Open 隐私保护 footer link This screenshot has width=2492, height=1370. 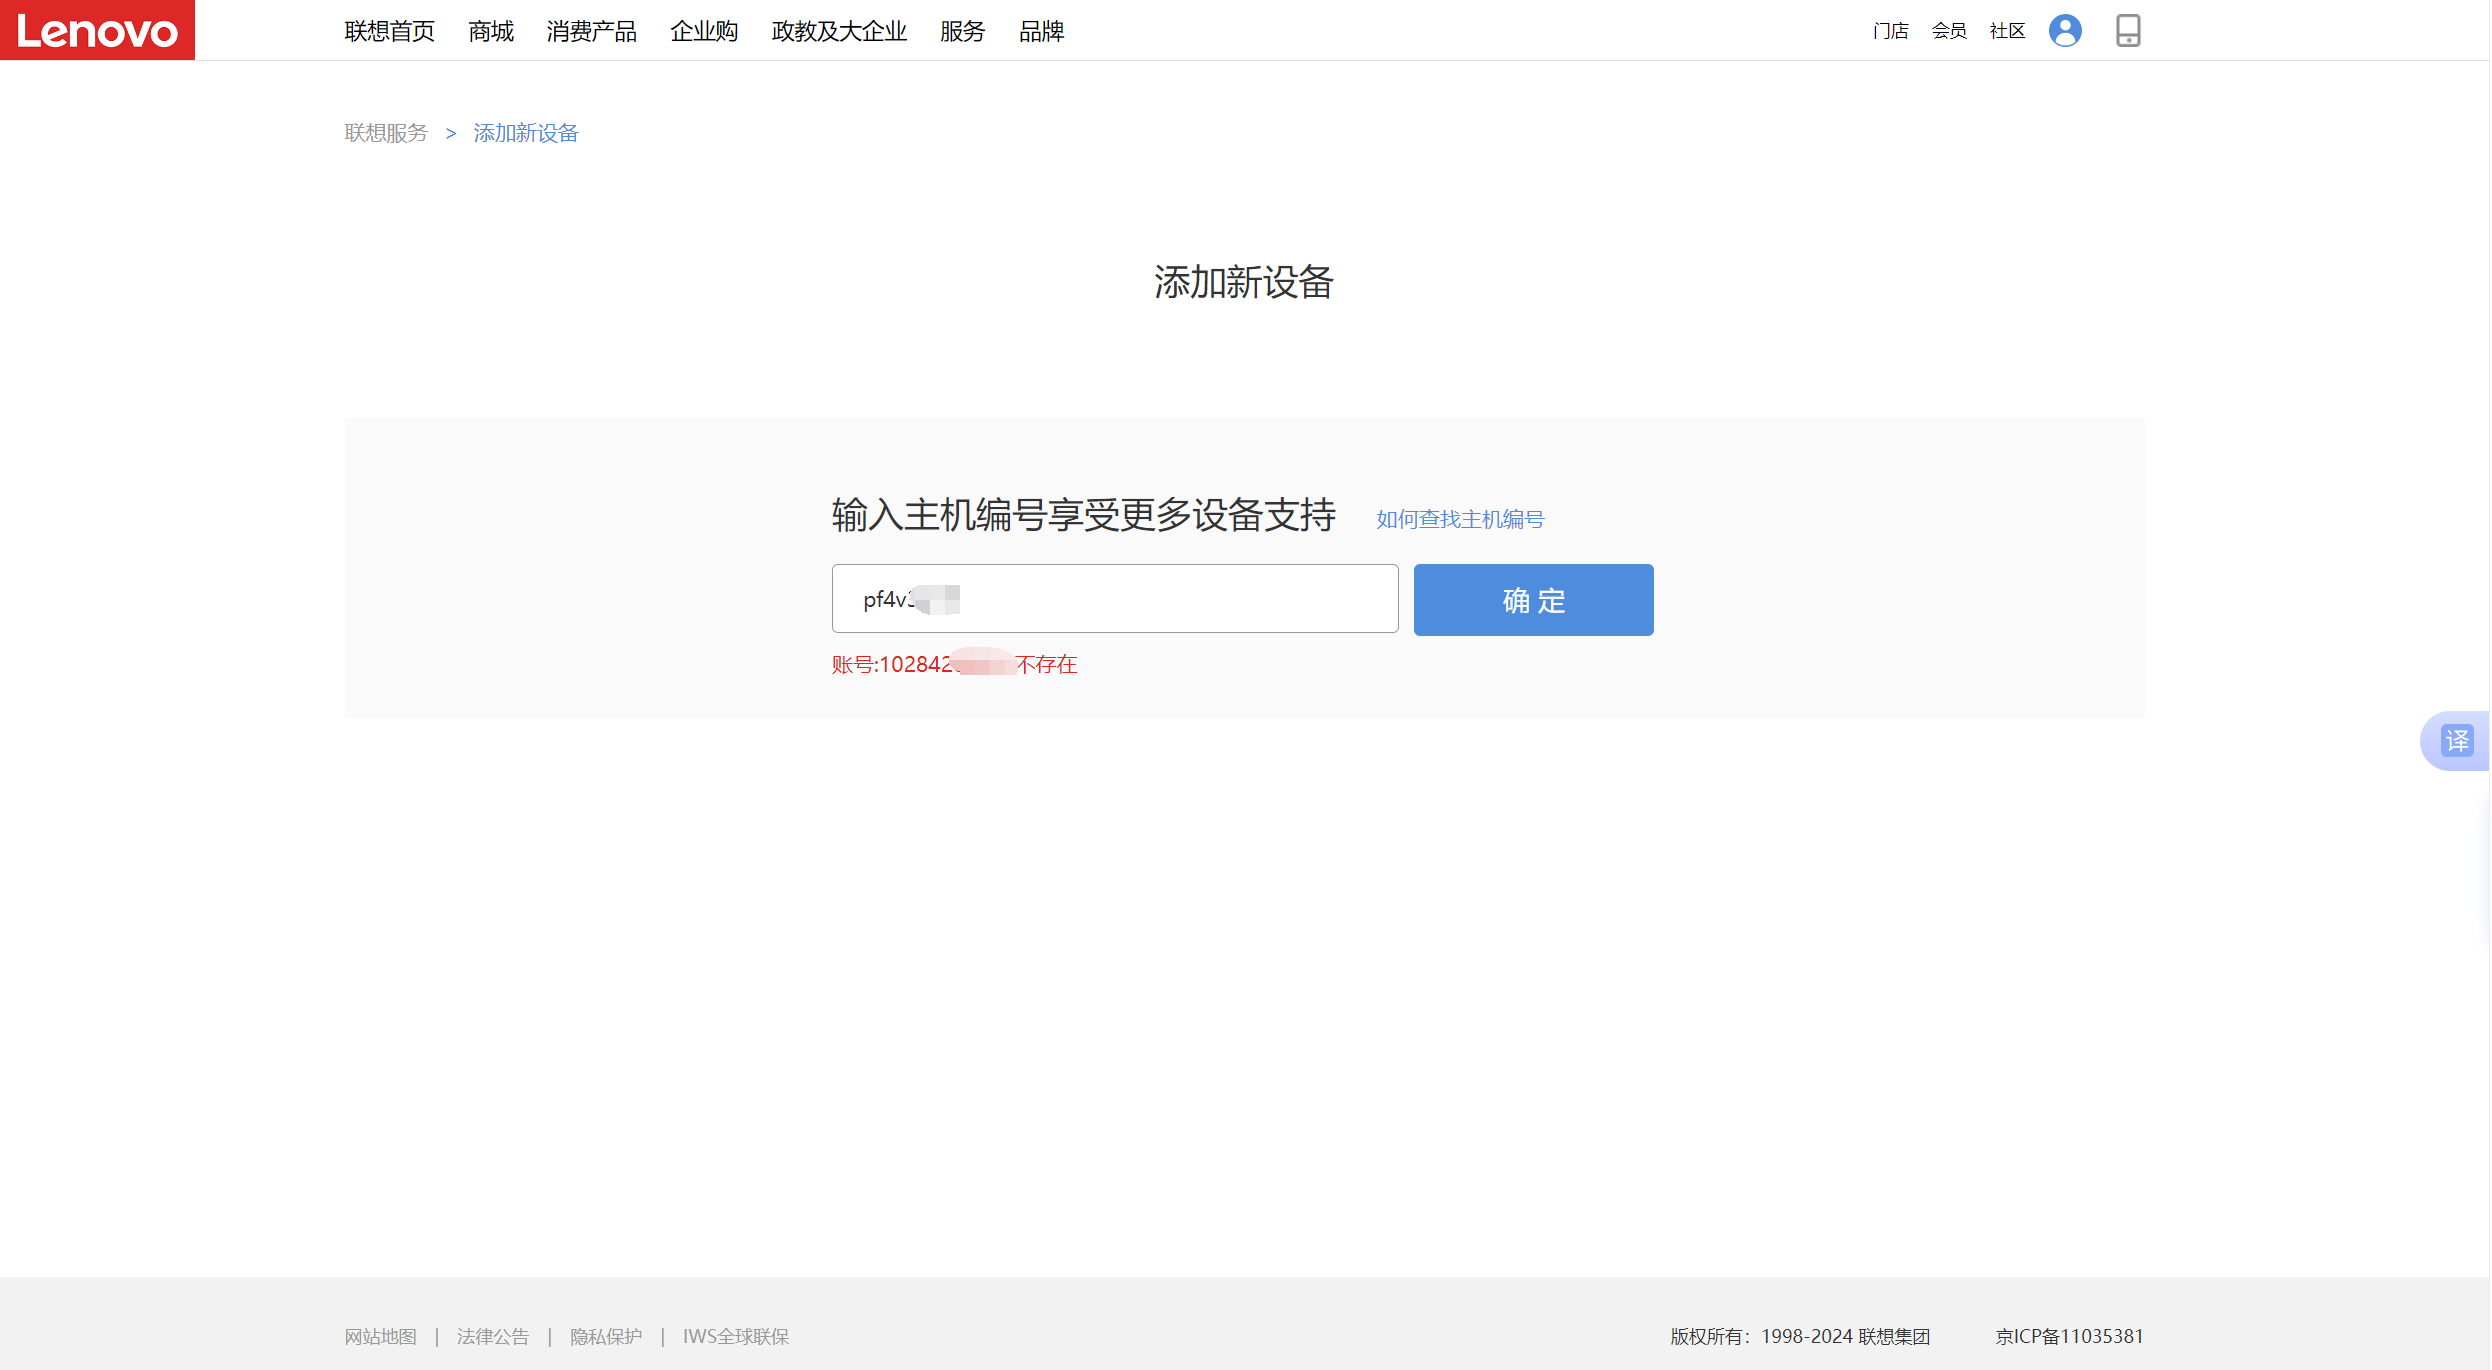tap(606, 1337)
